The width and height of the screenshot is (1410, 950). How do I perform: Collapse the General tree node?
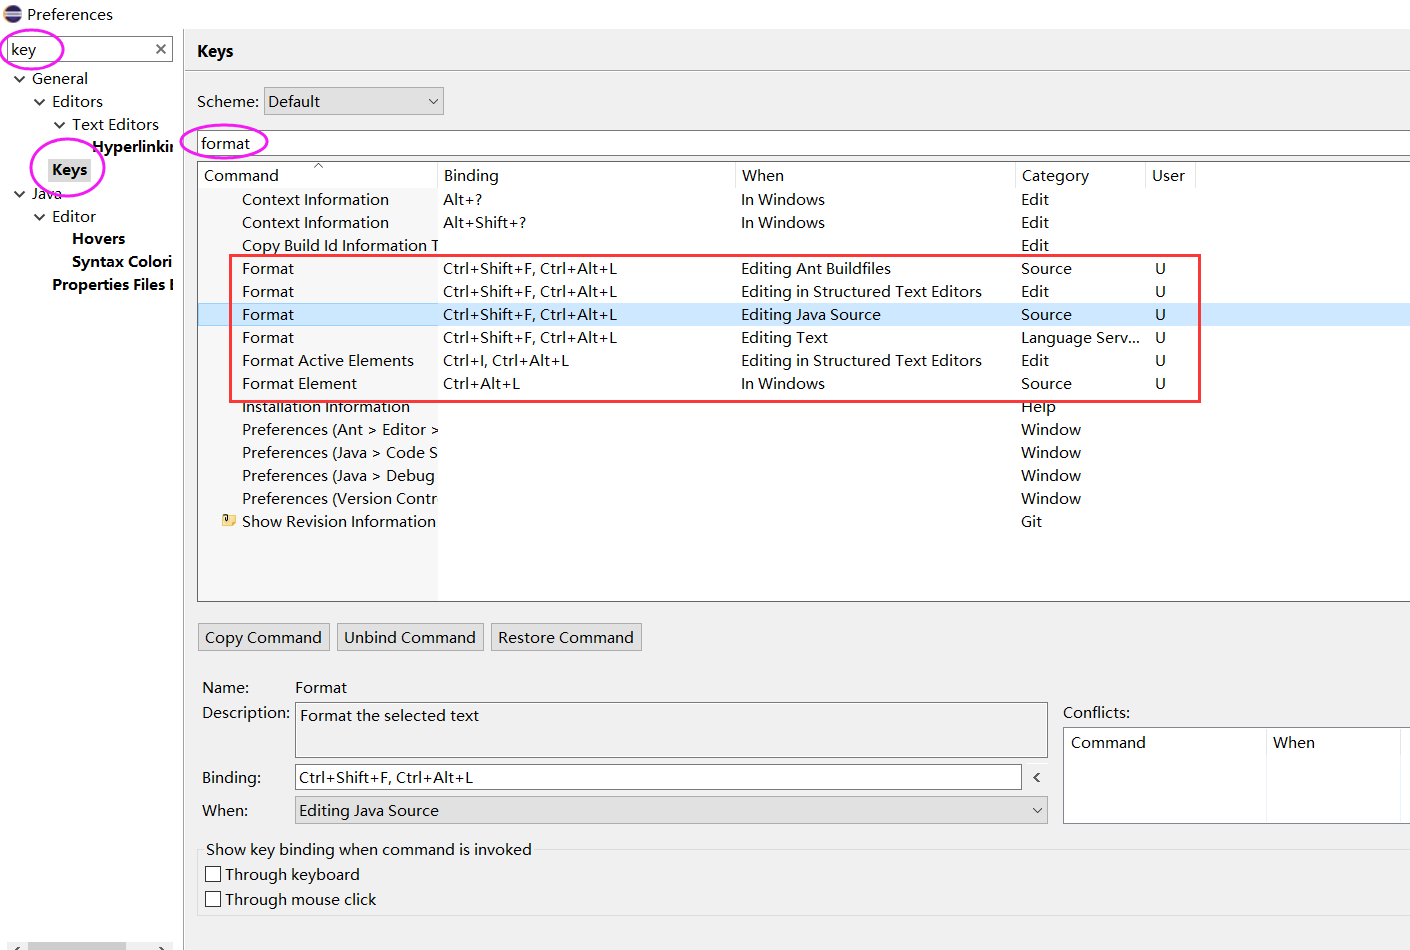coord(20,78)
